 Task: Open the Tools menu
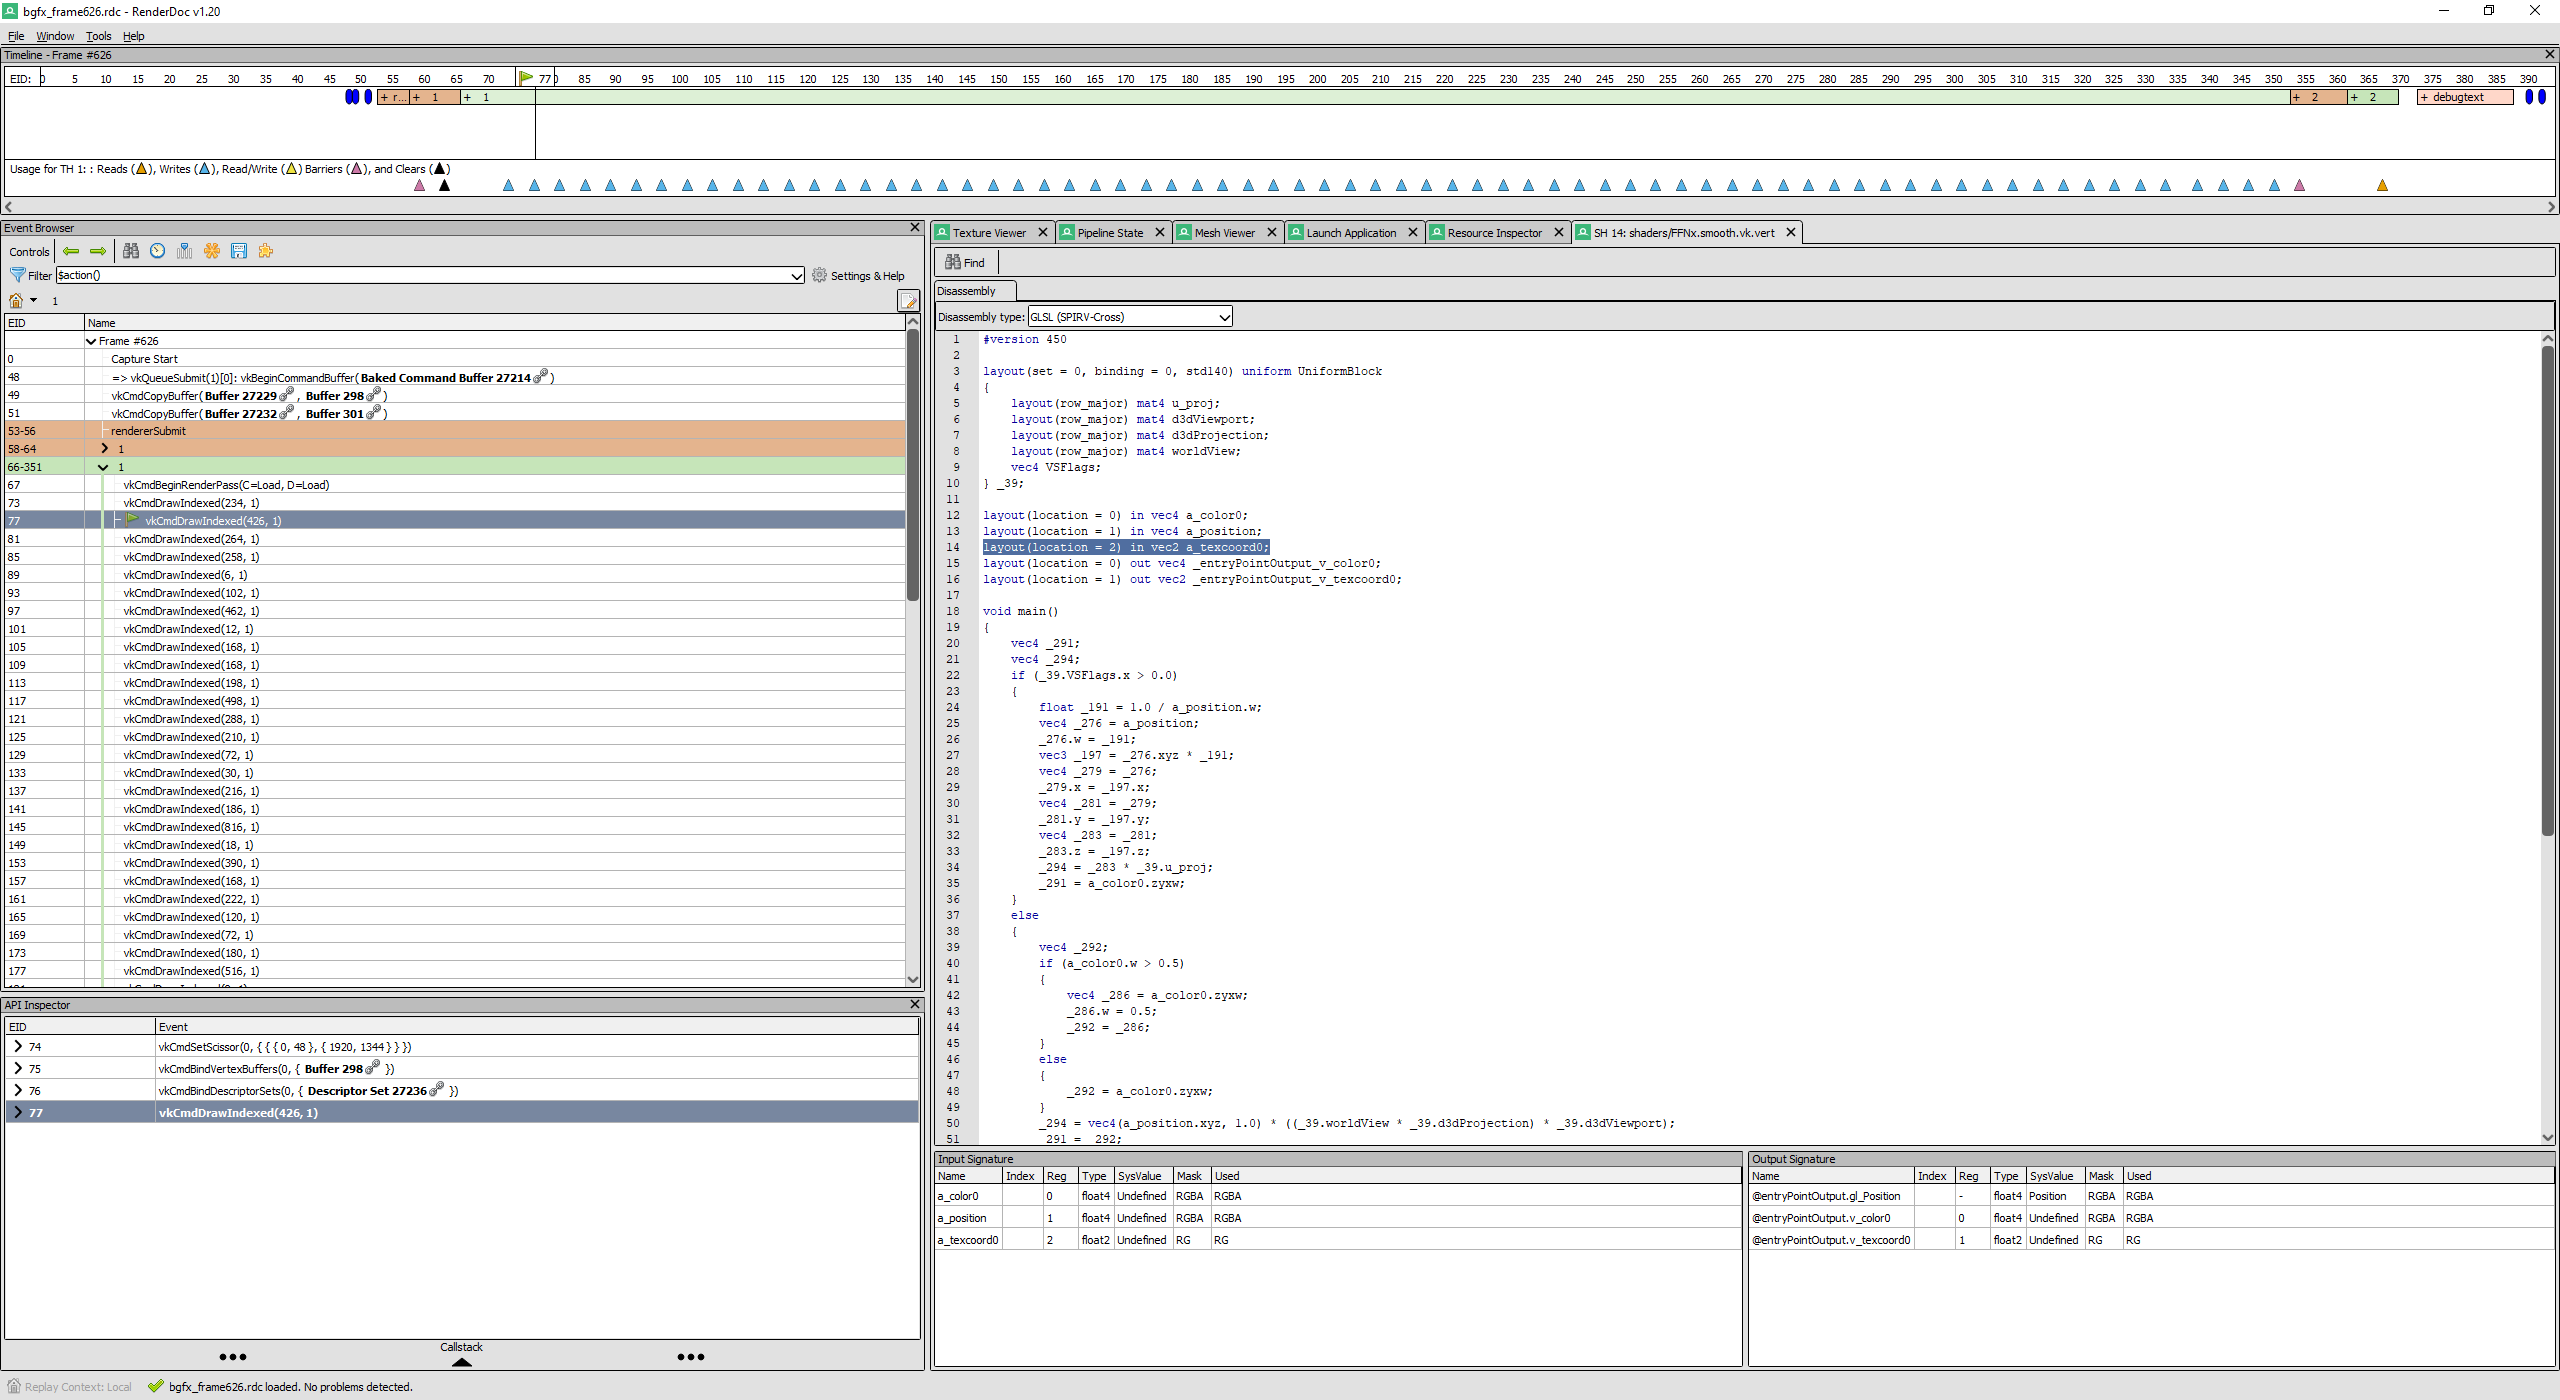pyautogui.click(x=98, y=36)
